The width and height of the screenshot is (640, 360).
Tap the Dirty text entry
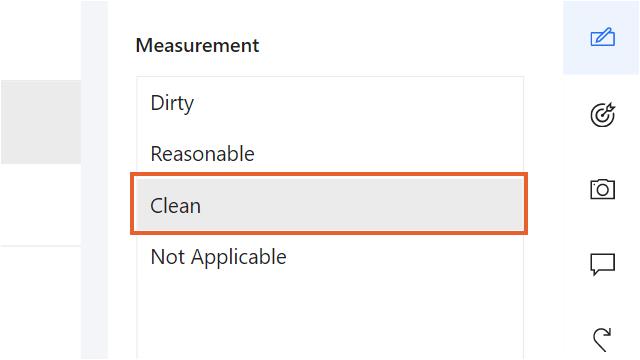[x=172, y=103]
